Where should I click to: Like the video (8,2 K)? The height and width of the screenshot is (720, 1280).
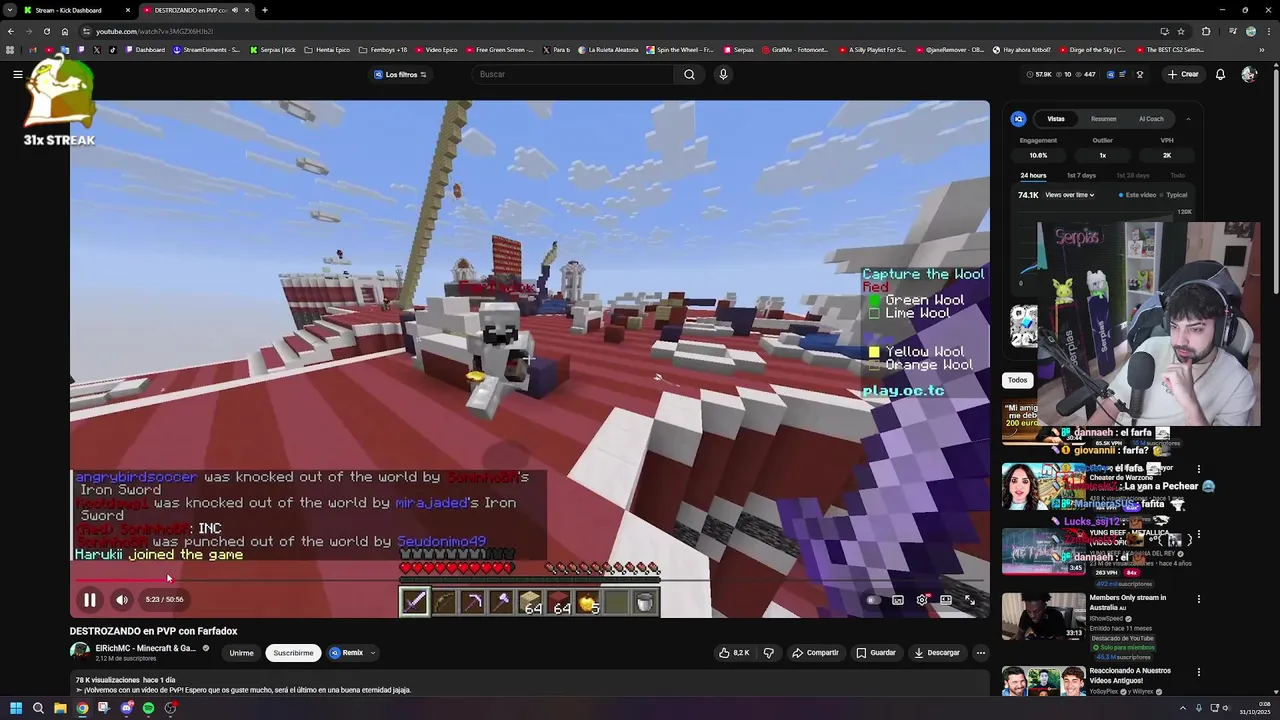(x=734, y=653)
